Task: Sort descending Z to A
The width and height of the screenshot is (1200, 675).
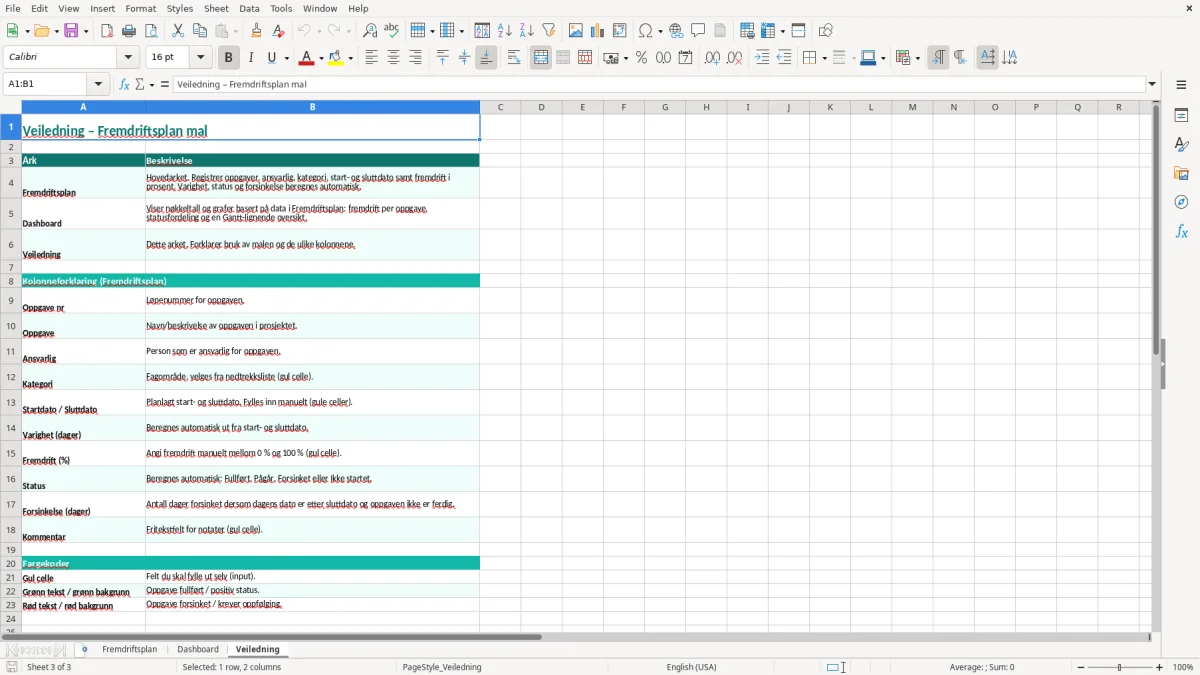Action: 527,31
